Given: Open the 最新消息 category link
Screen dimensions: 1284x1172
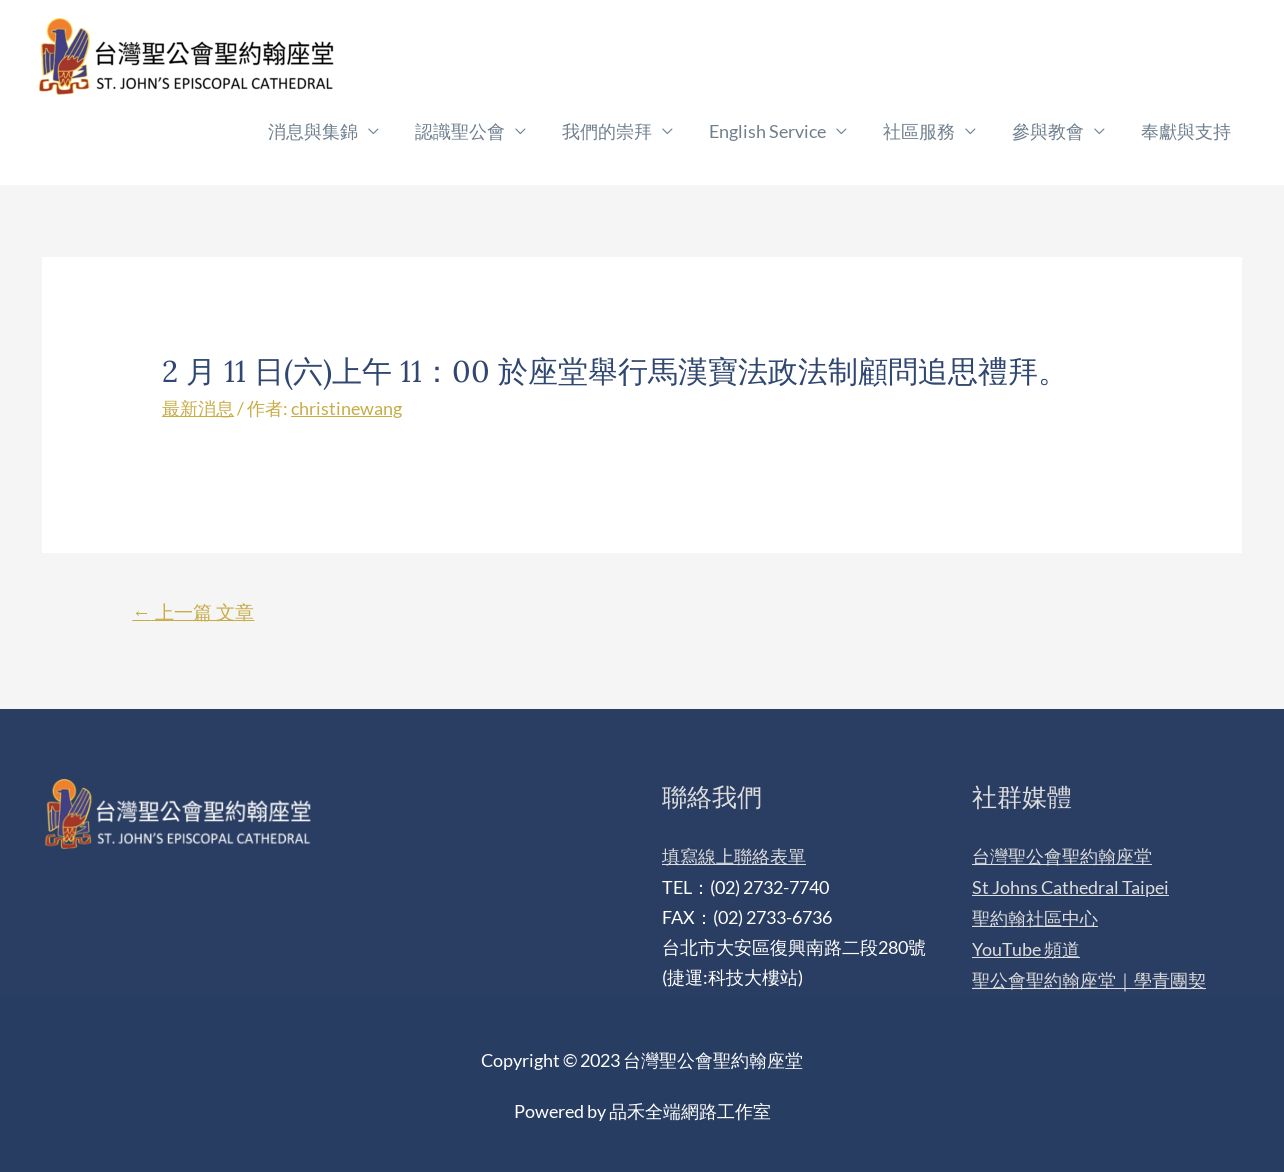Looking at the screenshot, I should (x=198, y=408).
